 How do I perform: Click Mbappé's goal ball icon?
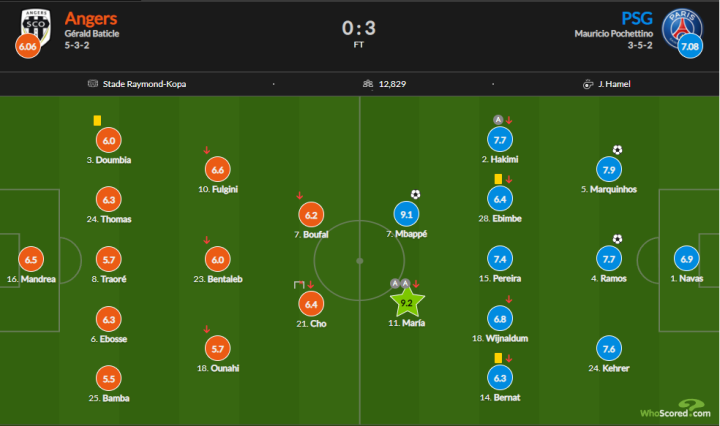pyautogui.click(x=415, y=195)
